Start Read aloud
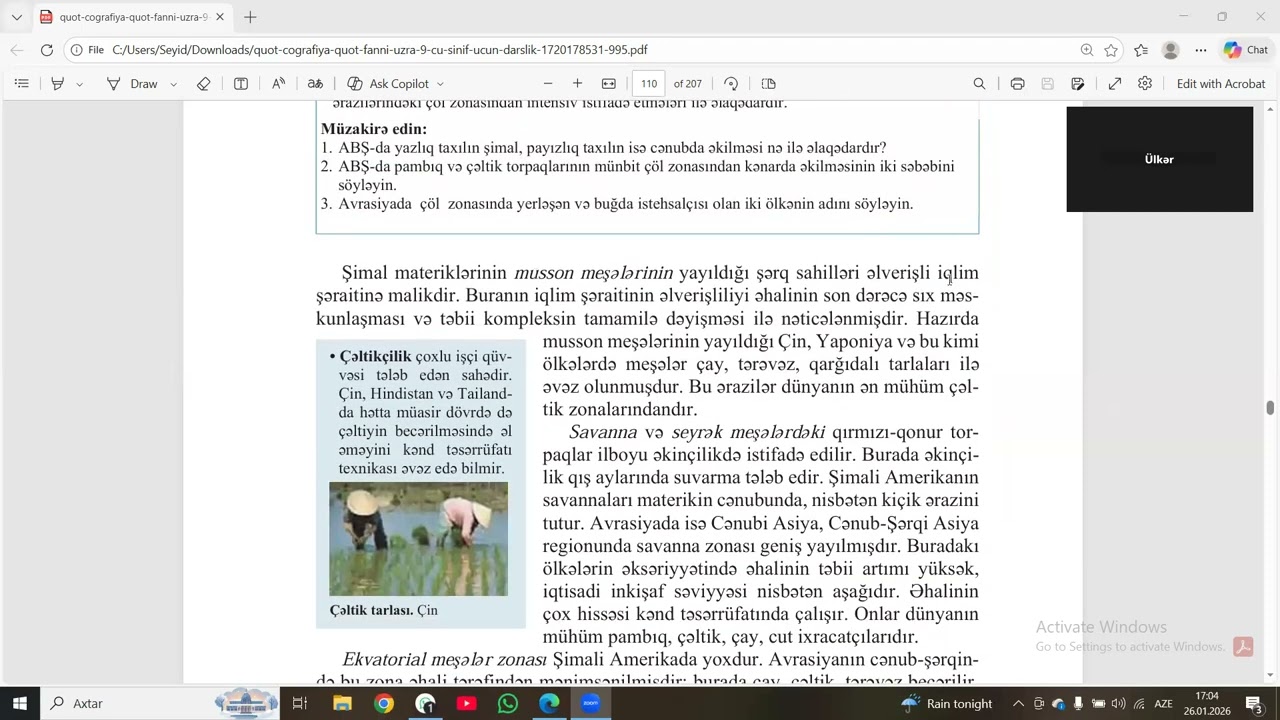This screenshot has width=1280, height=720. [279, 84]
